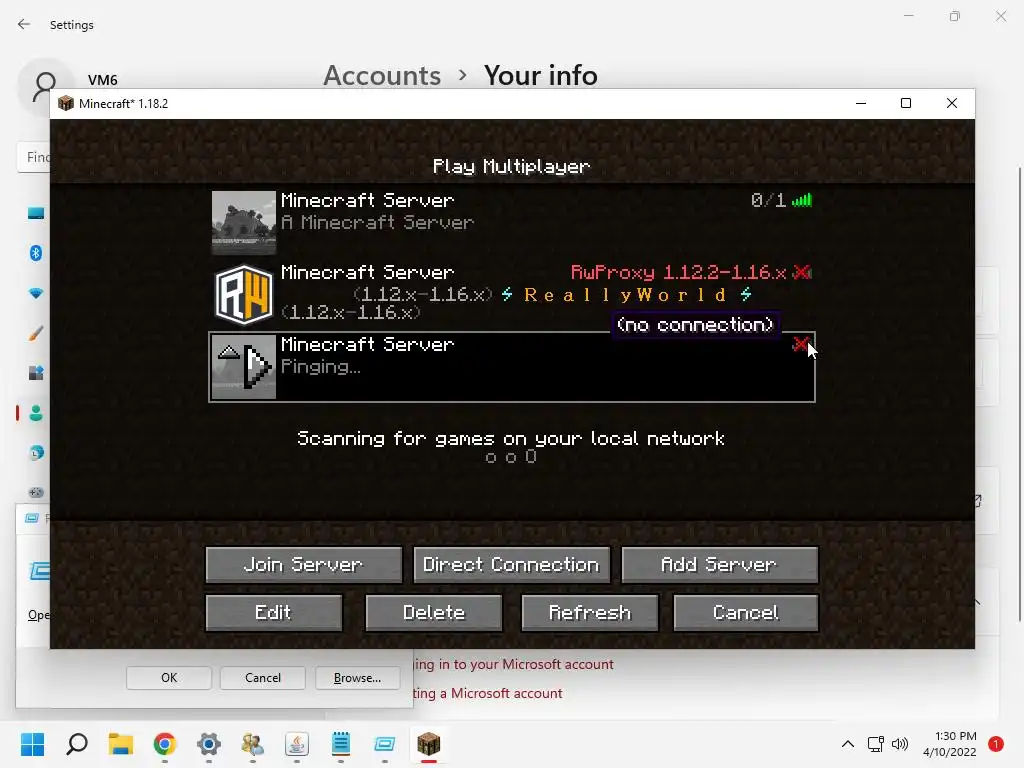Launch Google Chrome from taskbar

[165, 744]
